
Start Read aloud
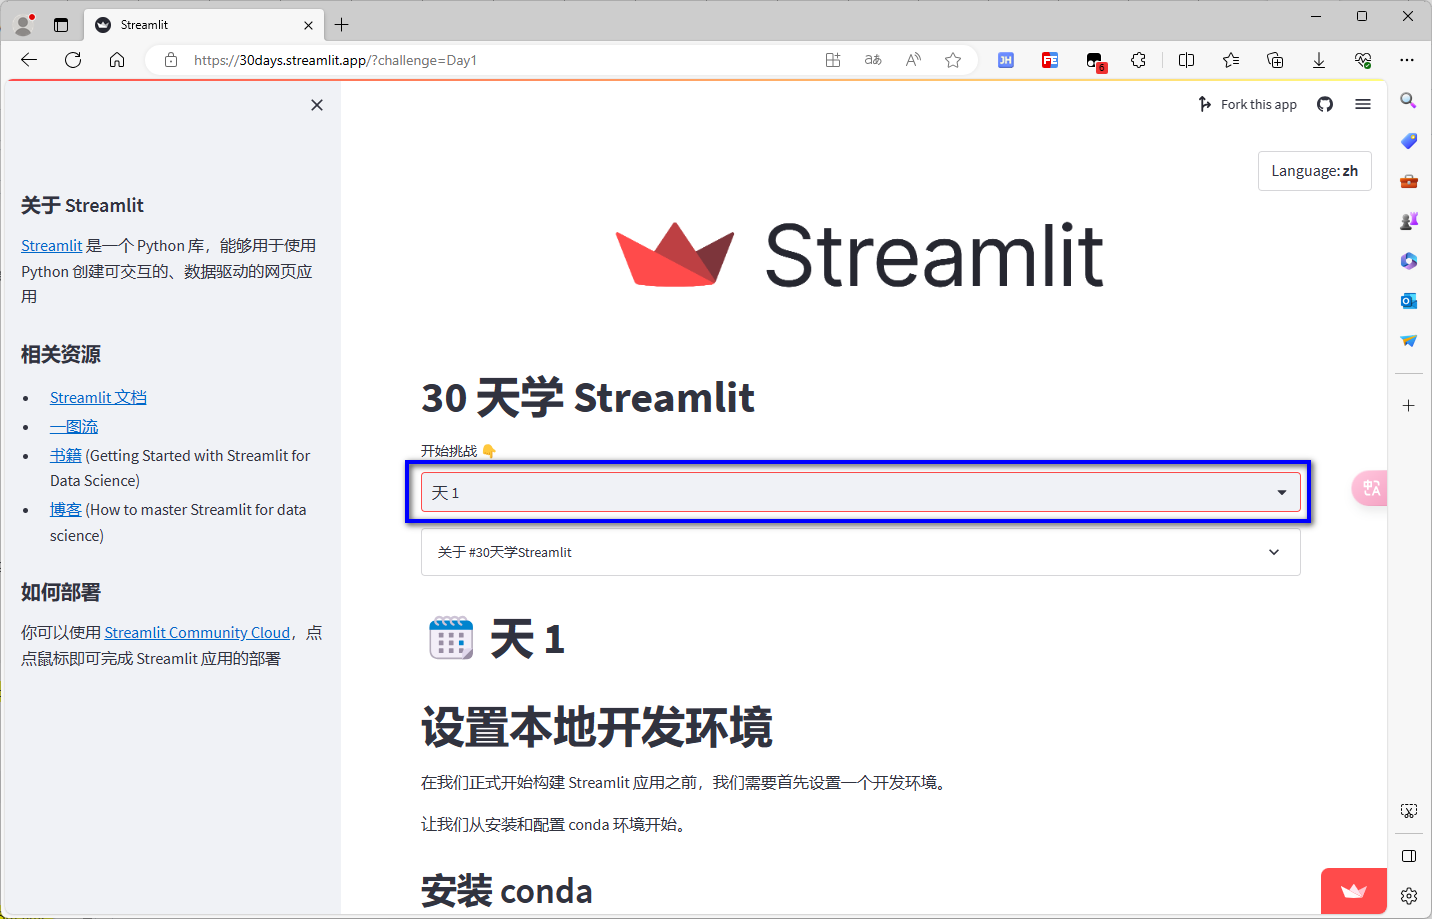(913, 60)
